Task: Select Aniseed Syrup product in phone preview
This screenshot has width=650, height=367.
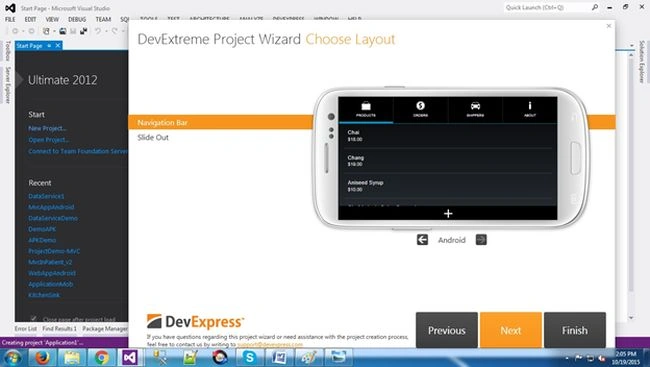Action: (448, 185)
